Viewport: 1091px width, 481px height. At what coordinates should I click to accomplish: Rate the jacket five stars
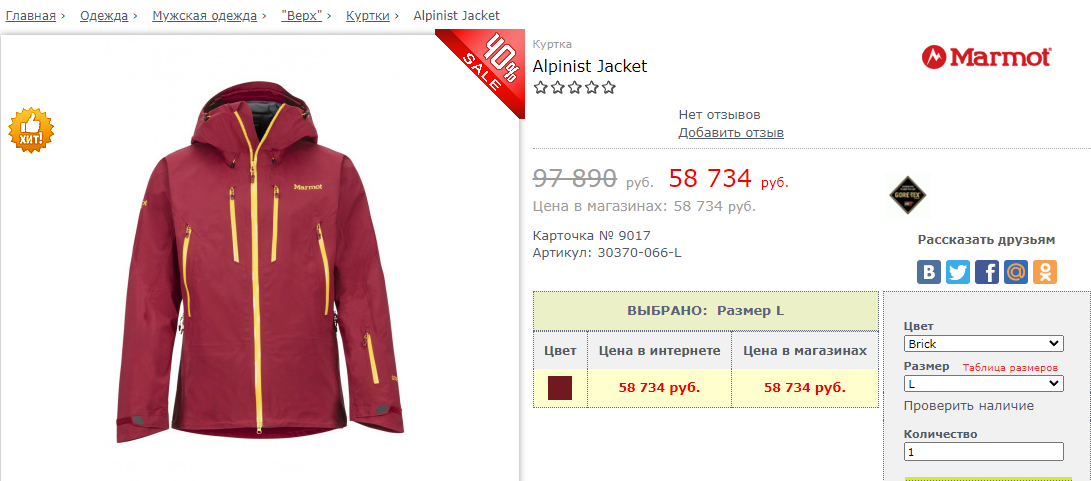(610, 88)
